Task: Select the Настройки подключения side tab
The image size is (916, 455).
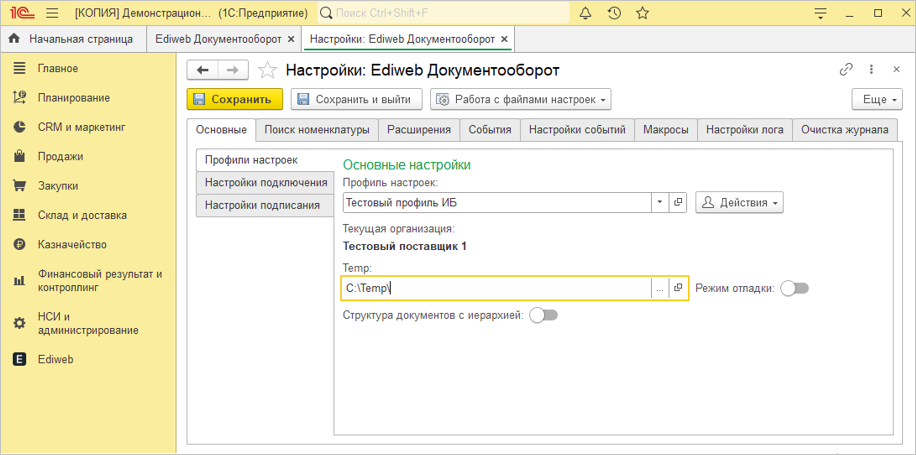Action: coord(265,182)
